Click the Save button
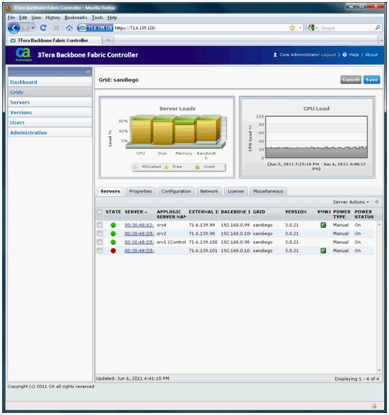The image size is (389, 415). 371,80
